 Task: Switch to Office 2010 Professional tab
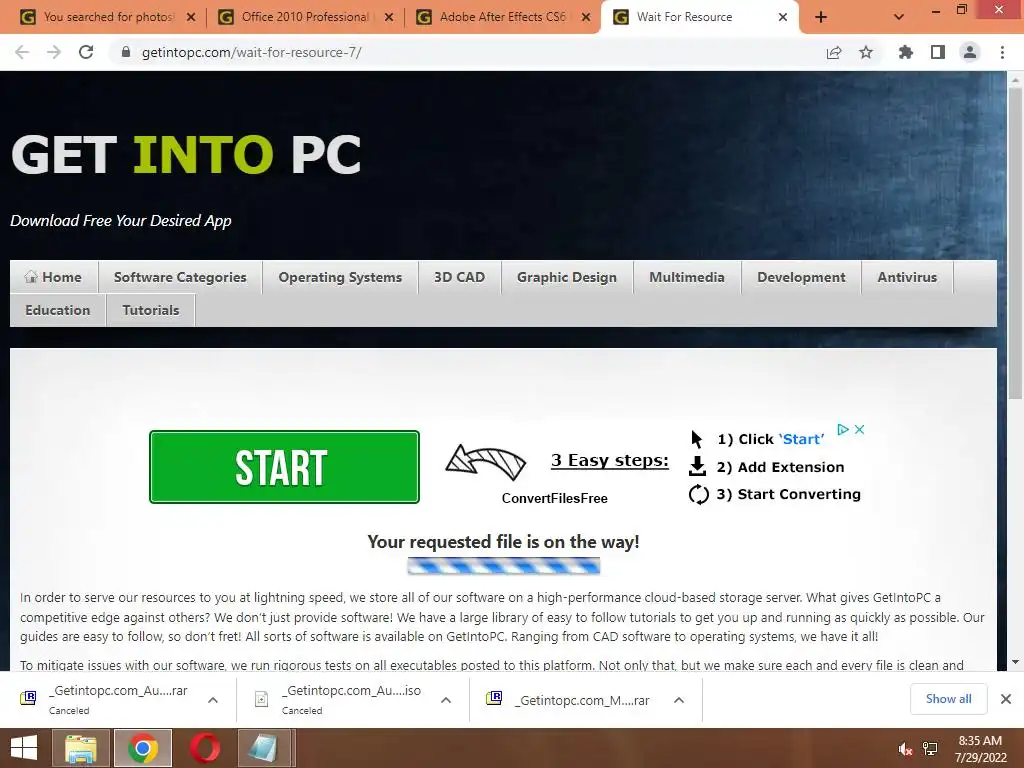click(x=305, y=17)
